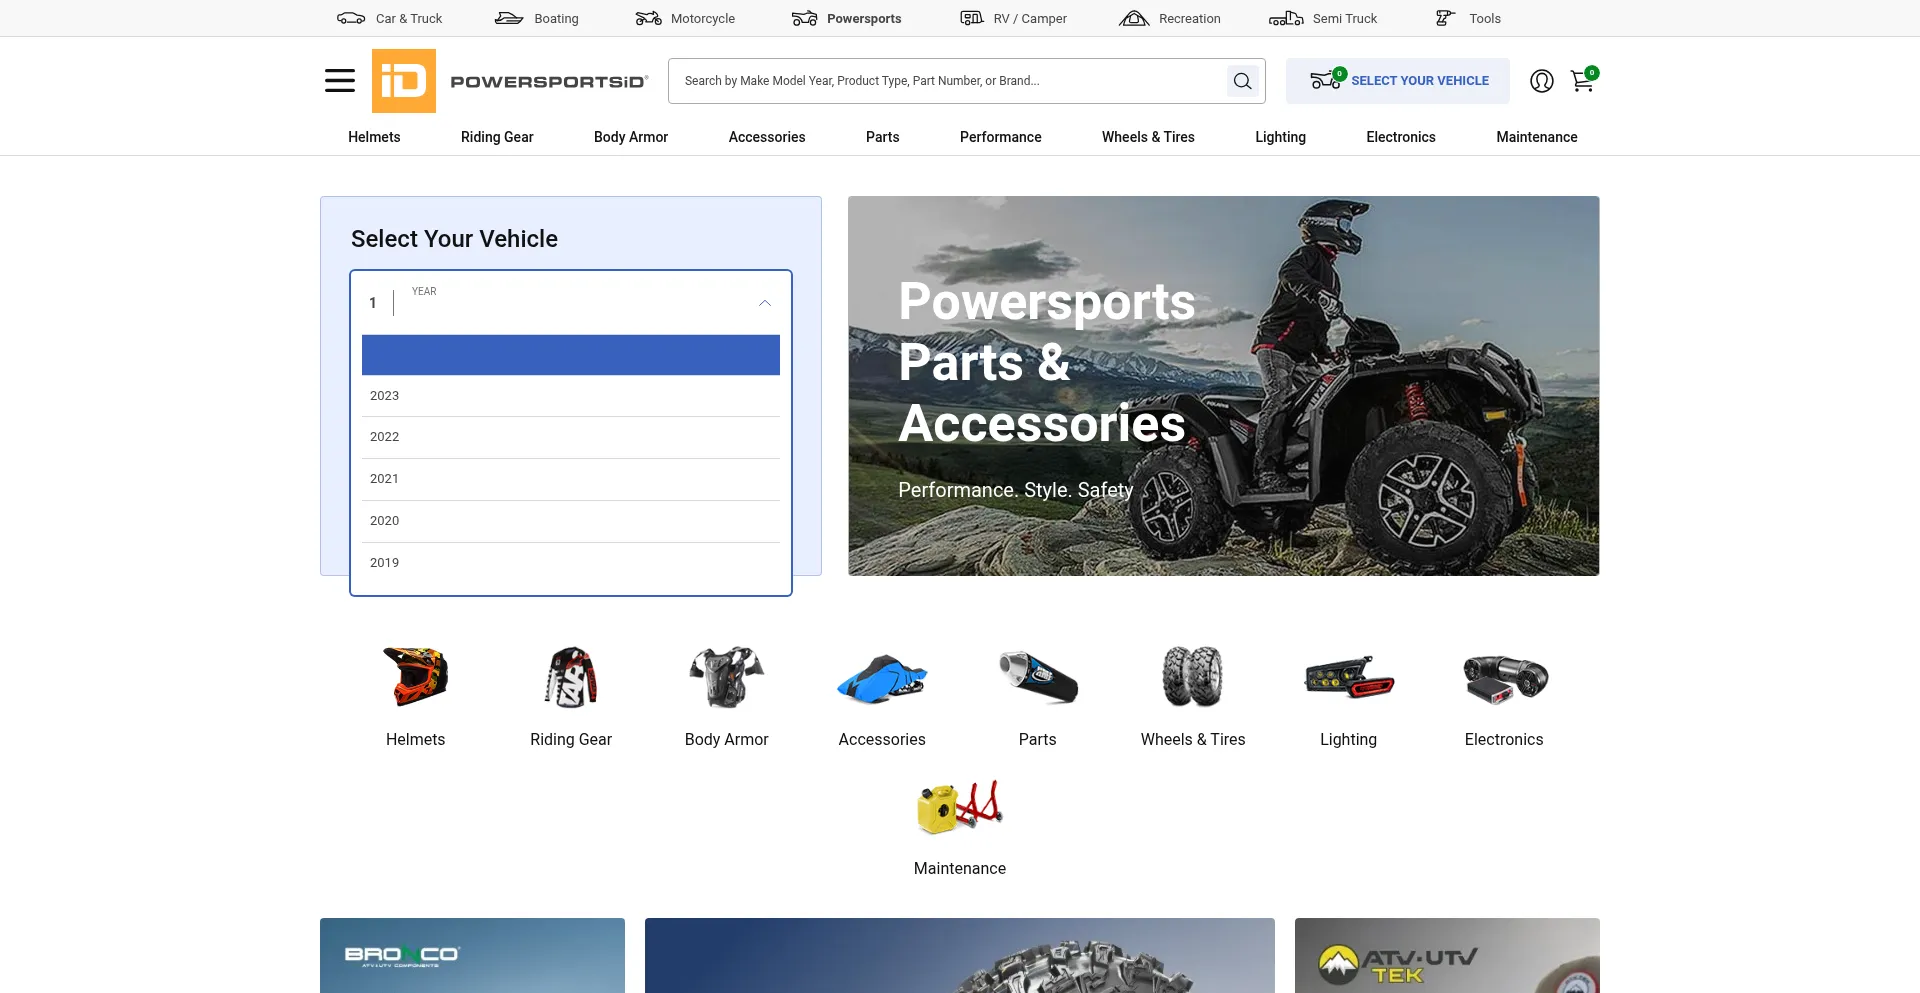Open the shopping cart icon

(1582, 81)
